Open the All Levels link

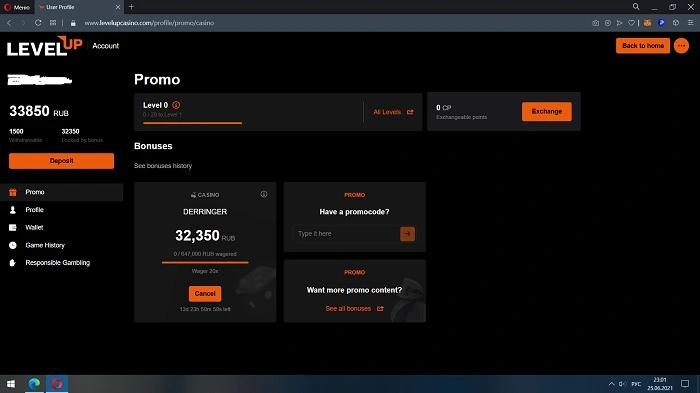click(393, 112)
